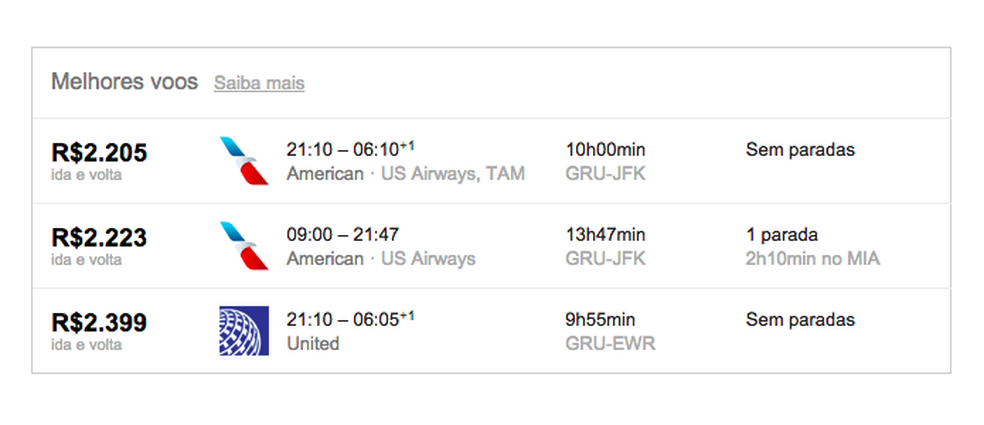Open the 'Saiba mais' link
This screenshot has height=425, width=984.
(259, 83)
